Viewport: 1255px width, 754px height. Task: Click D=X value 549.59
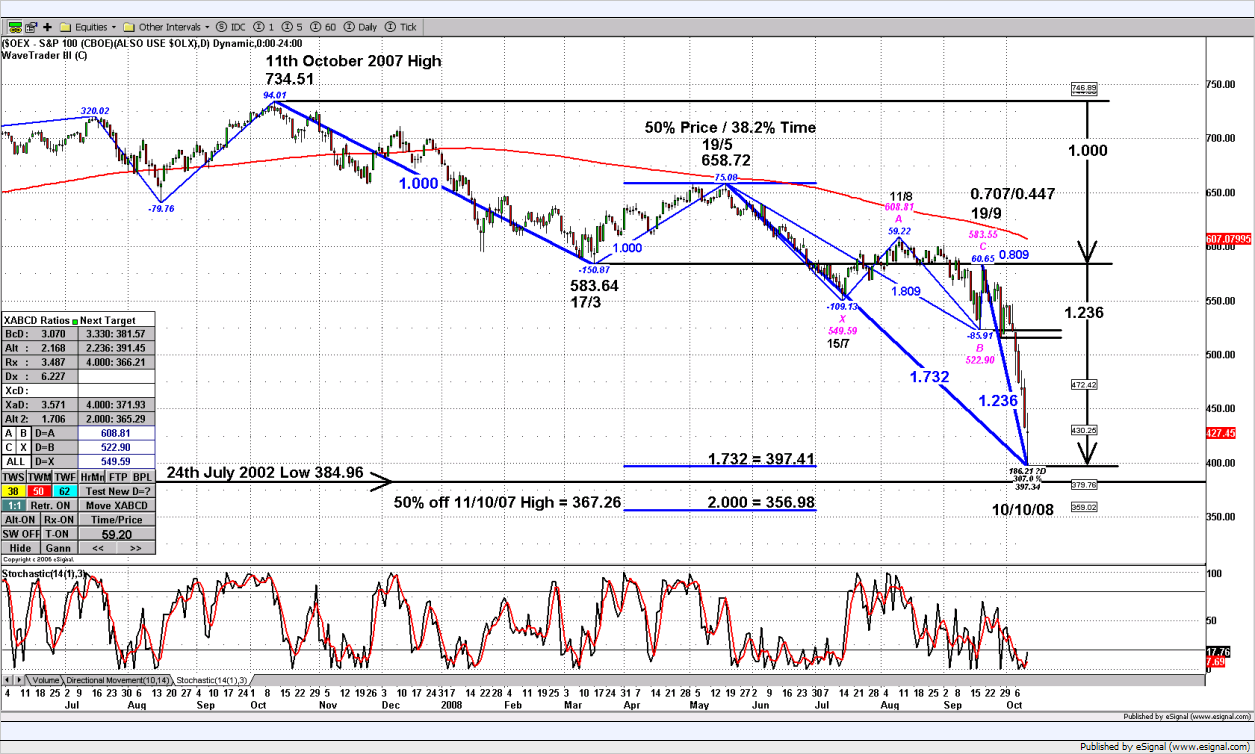tap(116, 461)
